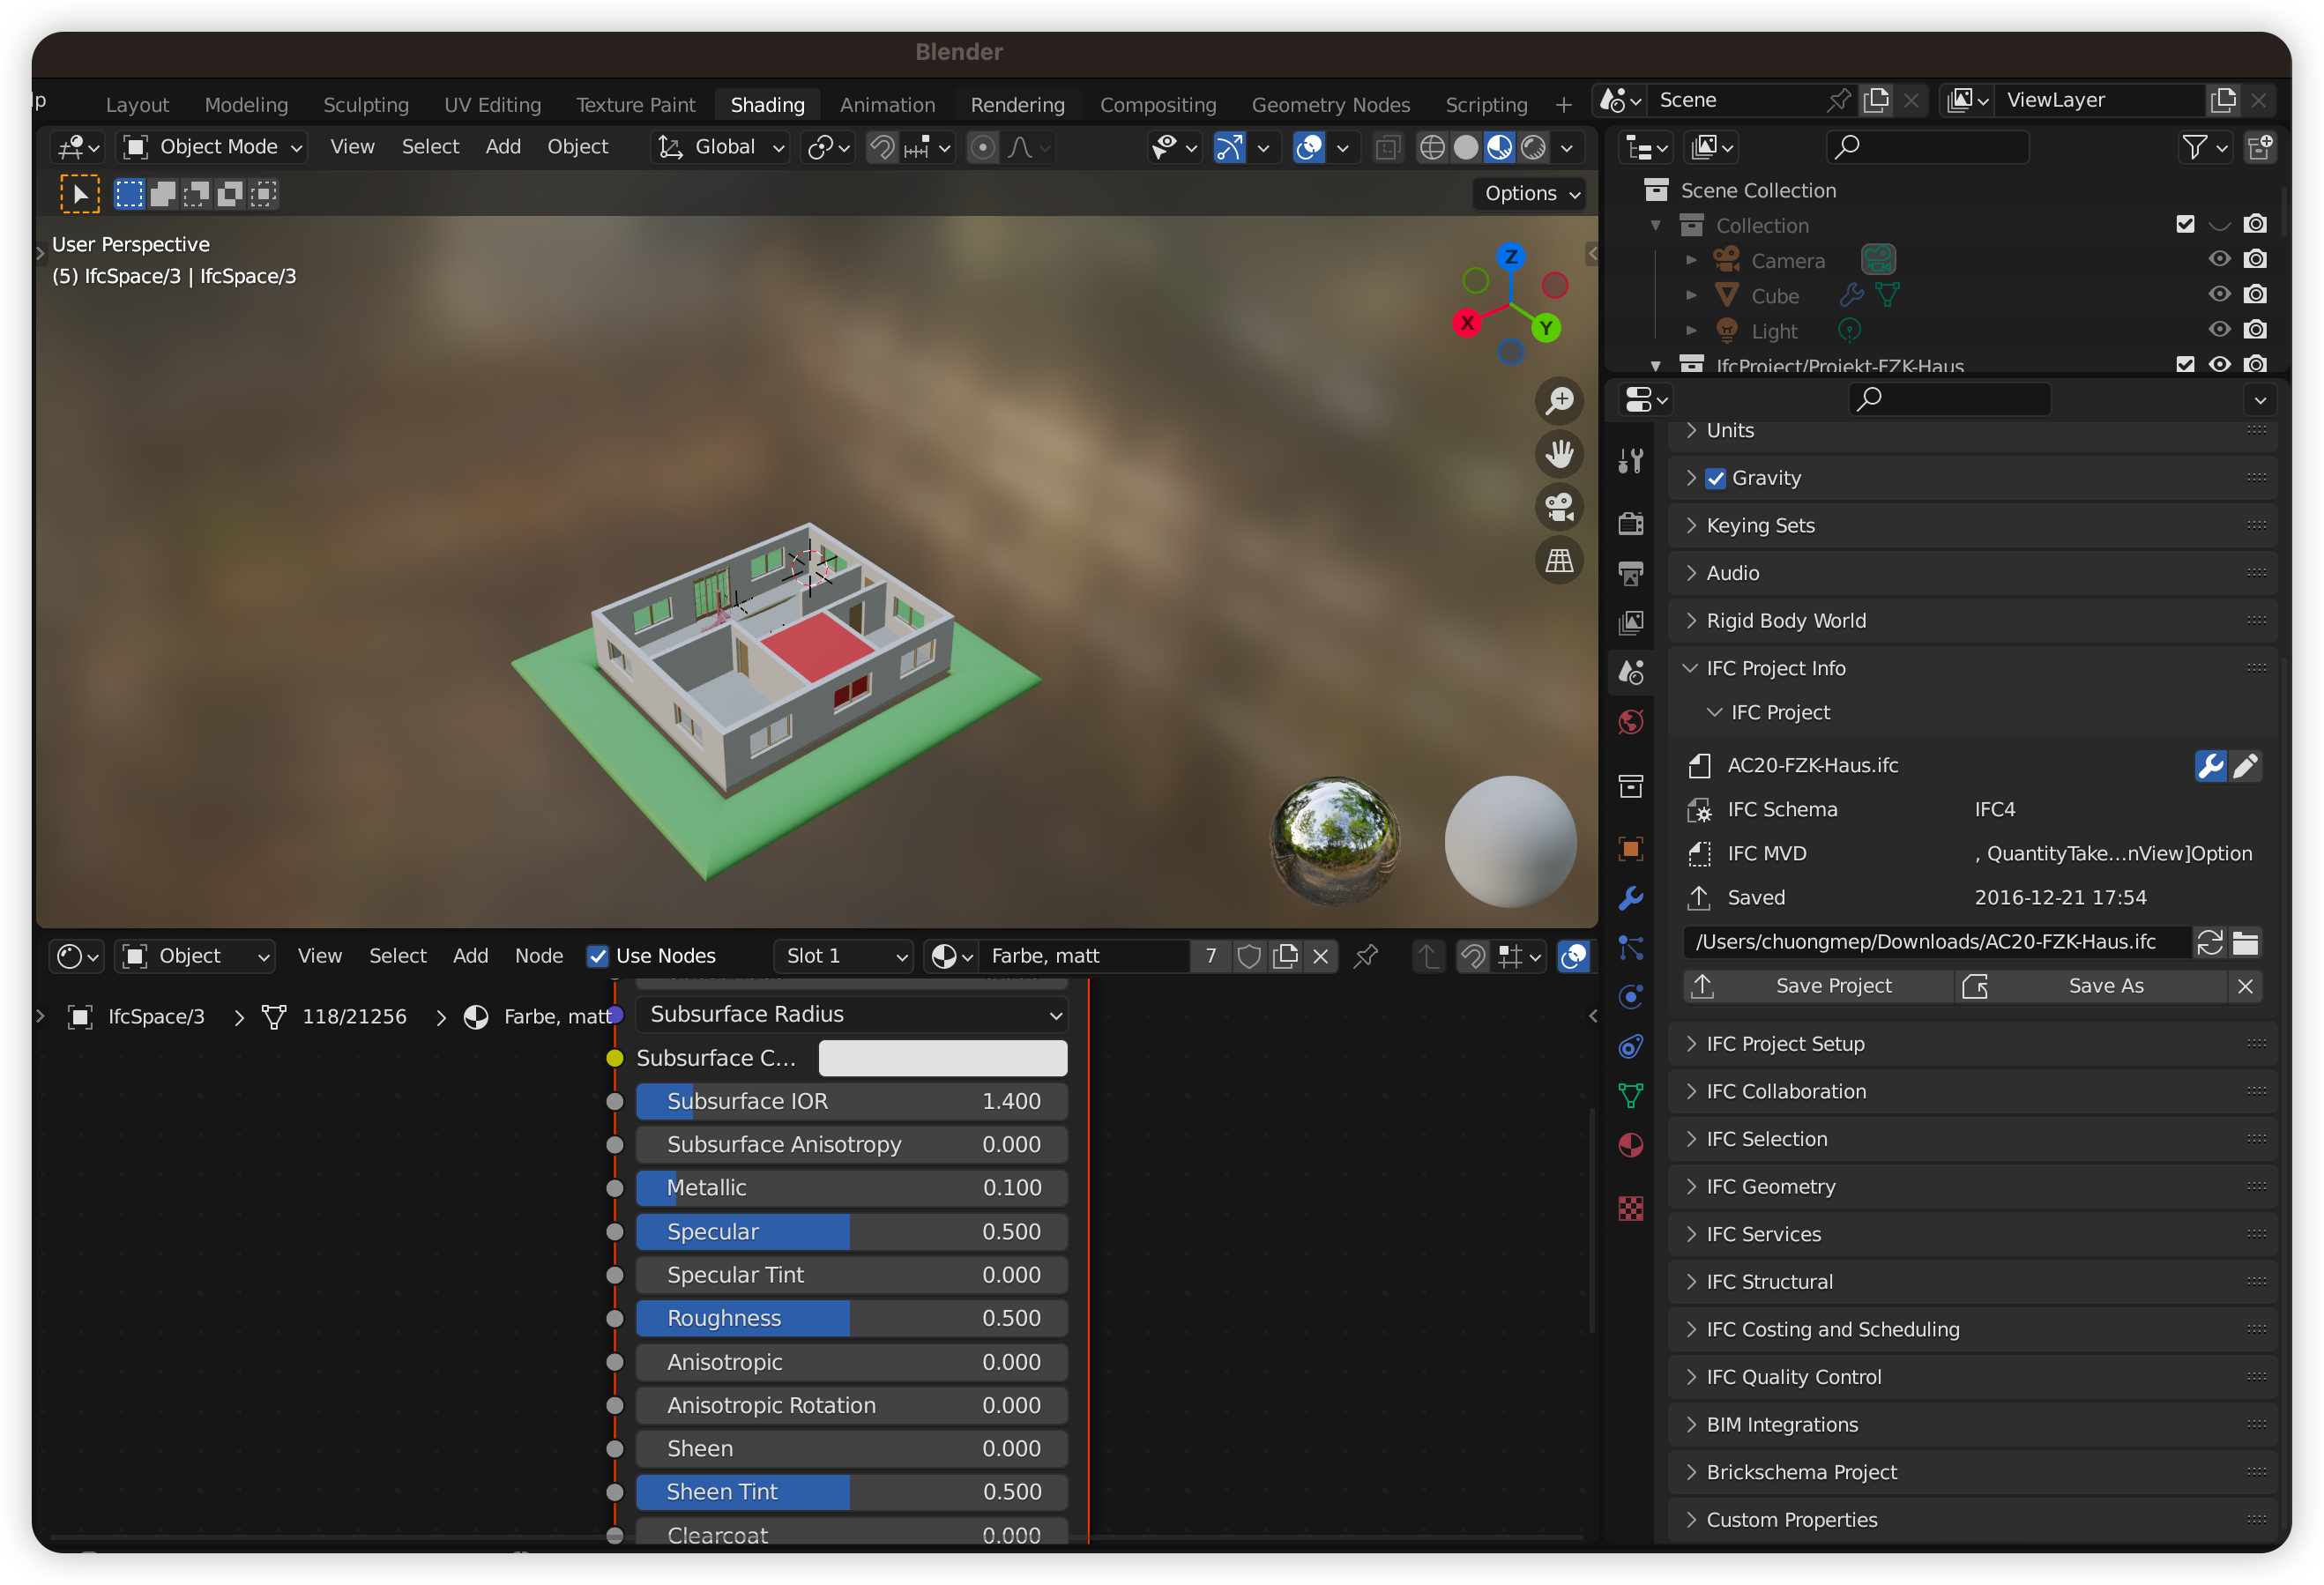Open the Modifier wrench properties tab
This screenshot has height=1585, width=2324.
click(x=1630, y=898)
